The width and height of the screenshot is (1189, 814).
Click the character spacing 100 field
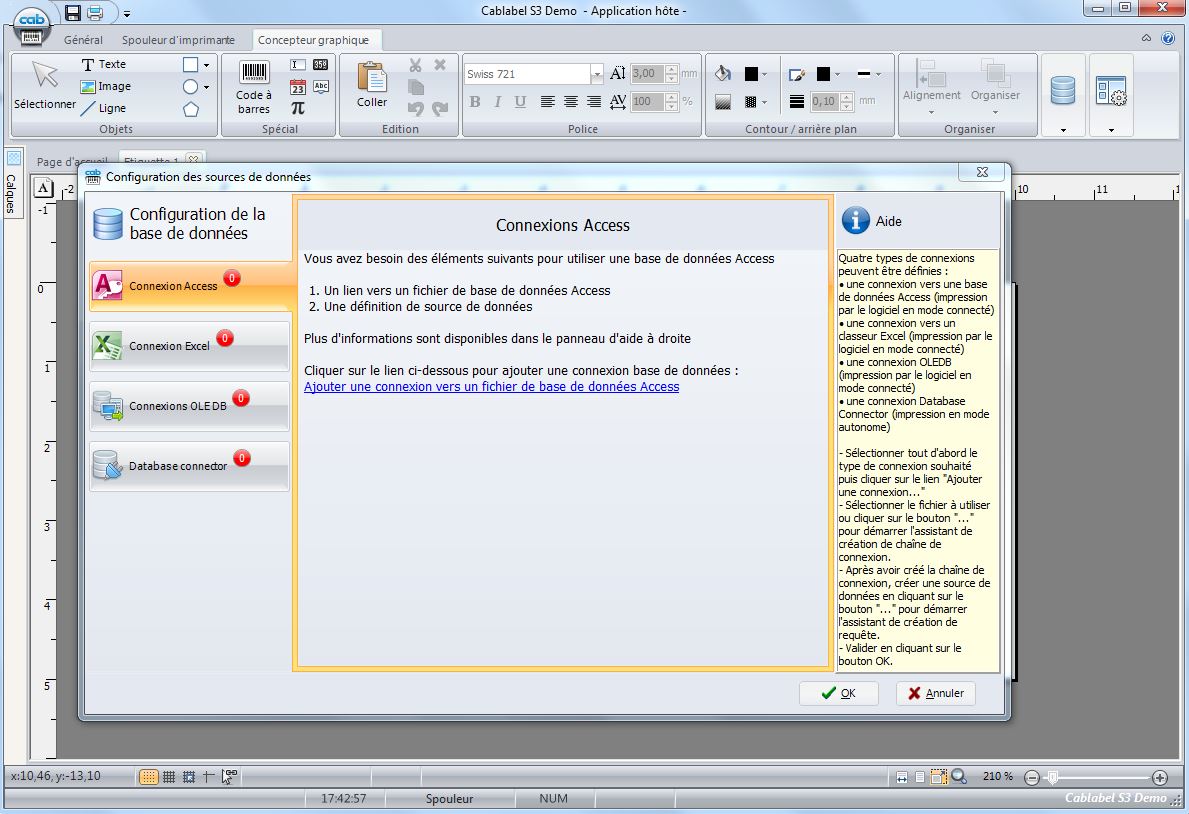648,101
